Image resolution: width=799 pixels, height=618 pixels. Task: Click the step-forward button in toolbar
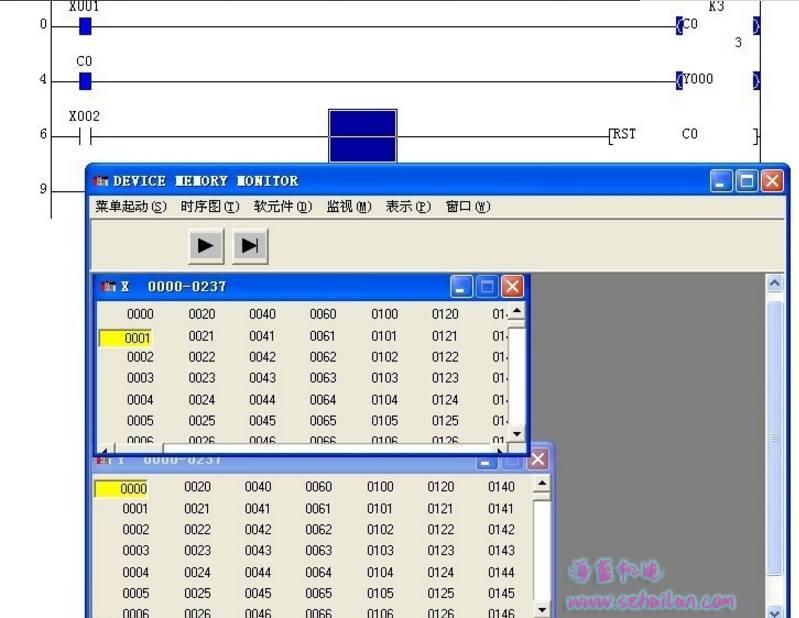coord(250,245)
